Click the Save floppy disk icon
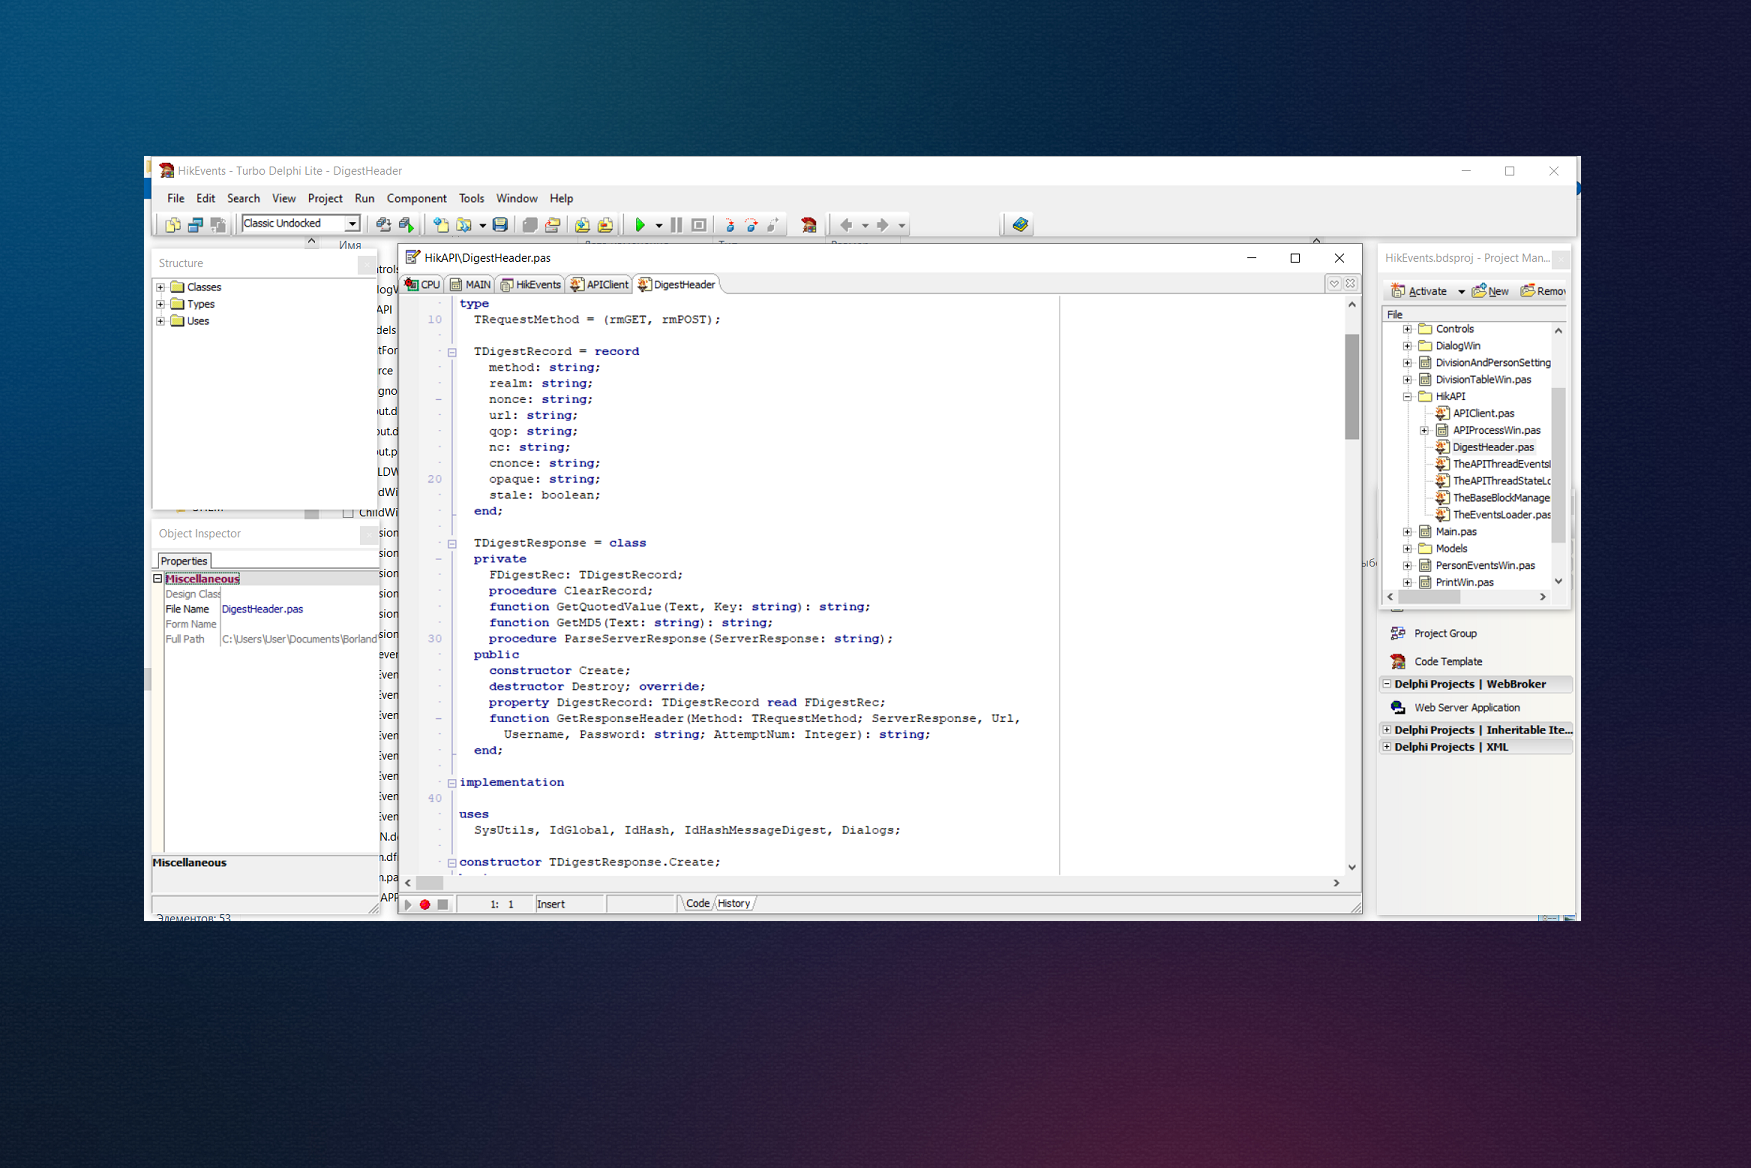The height and width of the screenshot is (1168, 1751). pos(500,225)
